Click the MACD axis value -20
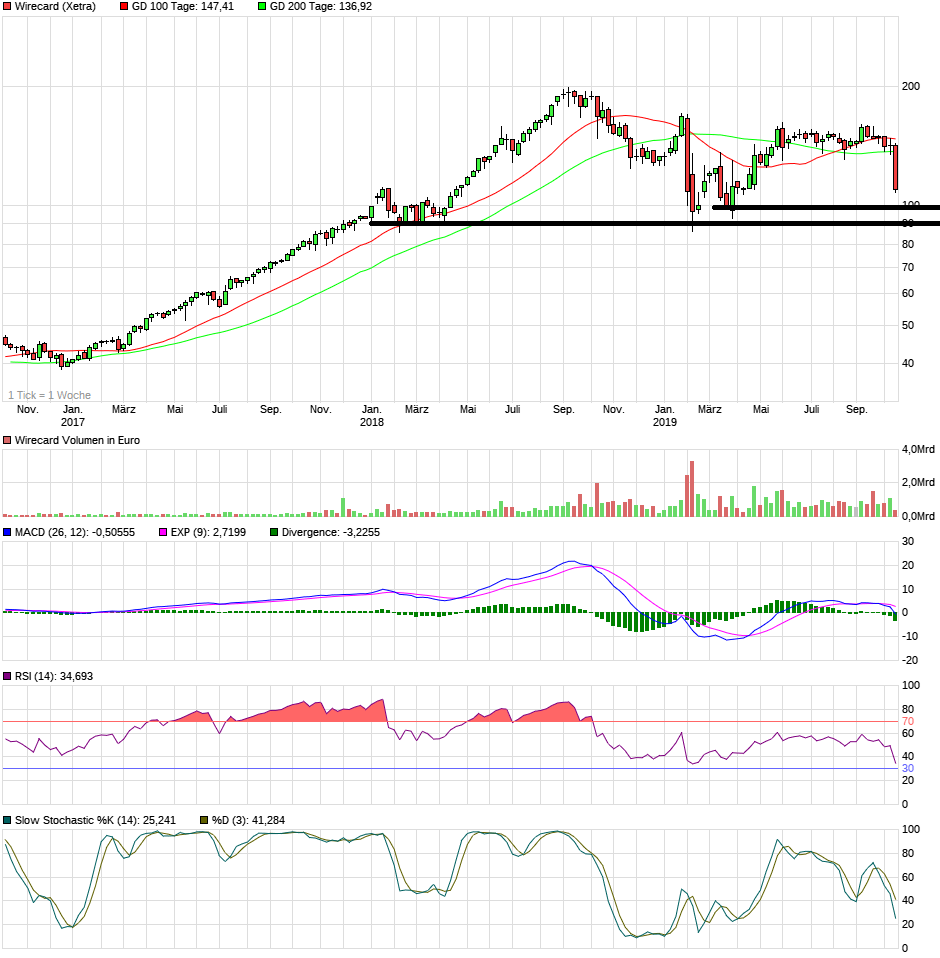Viewport: 940px width, 958px height. (910, 660)
